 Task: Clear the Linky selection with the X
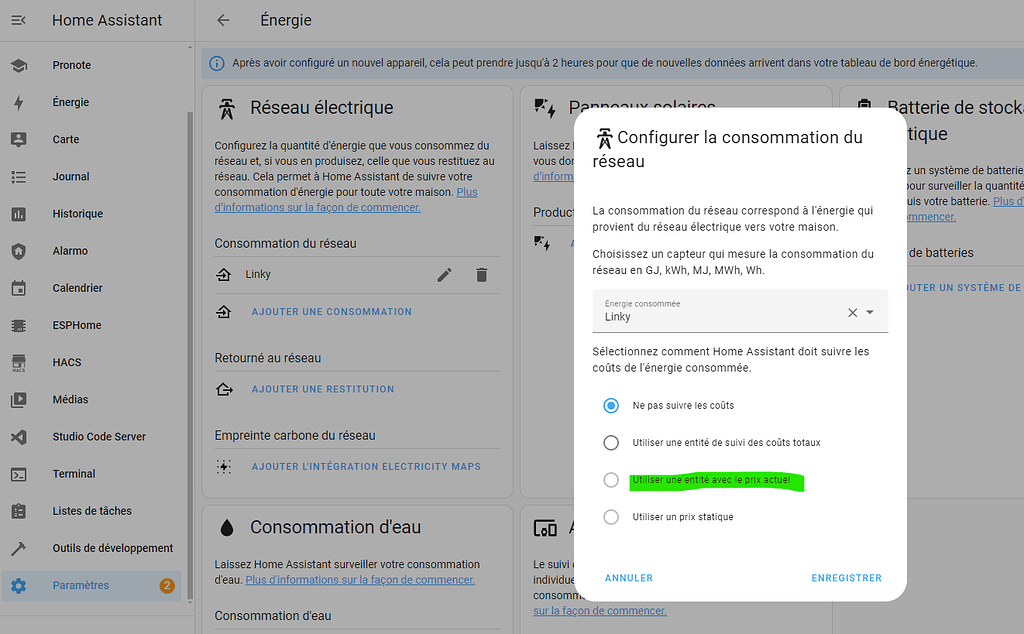pos(855,311)
